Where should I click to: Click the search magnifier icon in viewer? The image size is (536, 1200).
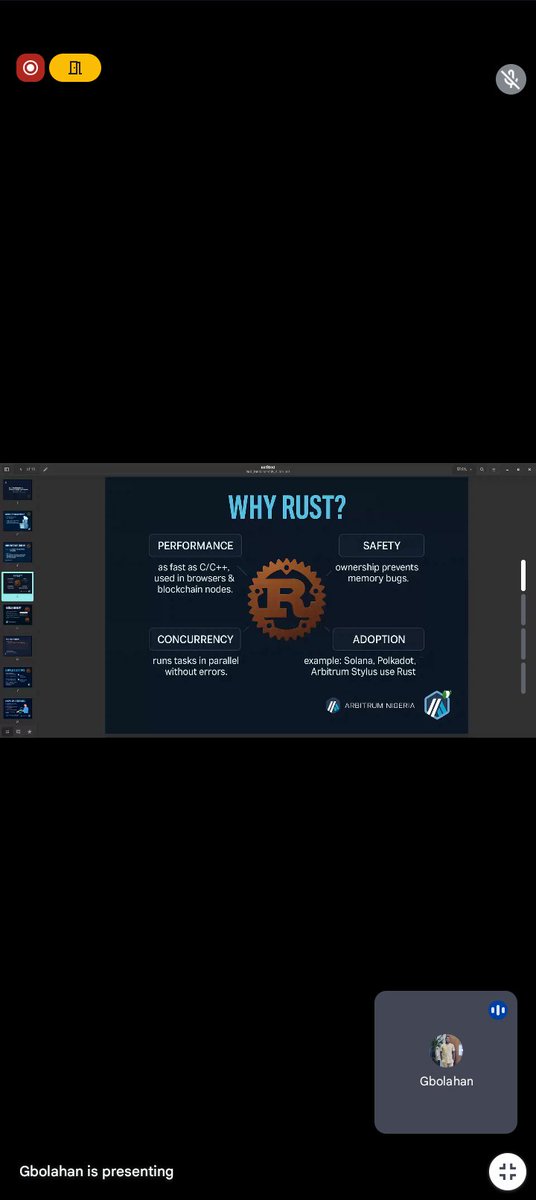click(481, 469)
